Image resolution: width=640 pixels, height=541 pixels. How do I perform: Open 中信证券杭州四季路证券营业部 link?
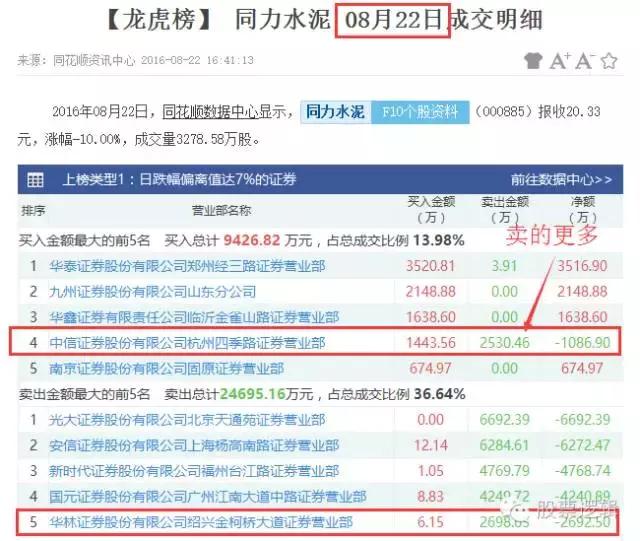(x=187, y=343)
